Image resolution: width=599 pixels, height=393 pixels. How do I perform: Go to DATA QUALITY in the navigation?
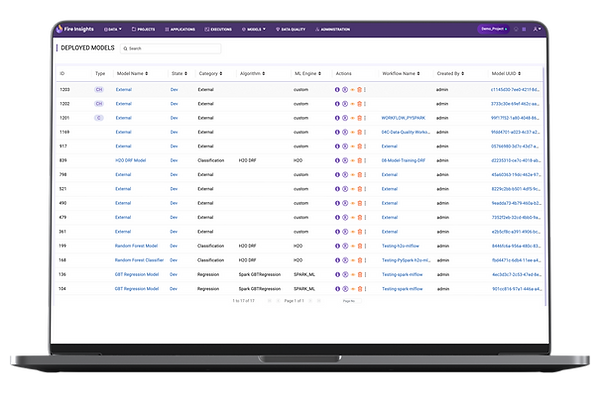coord(291,29)
